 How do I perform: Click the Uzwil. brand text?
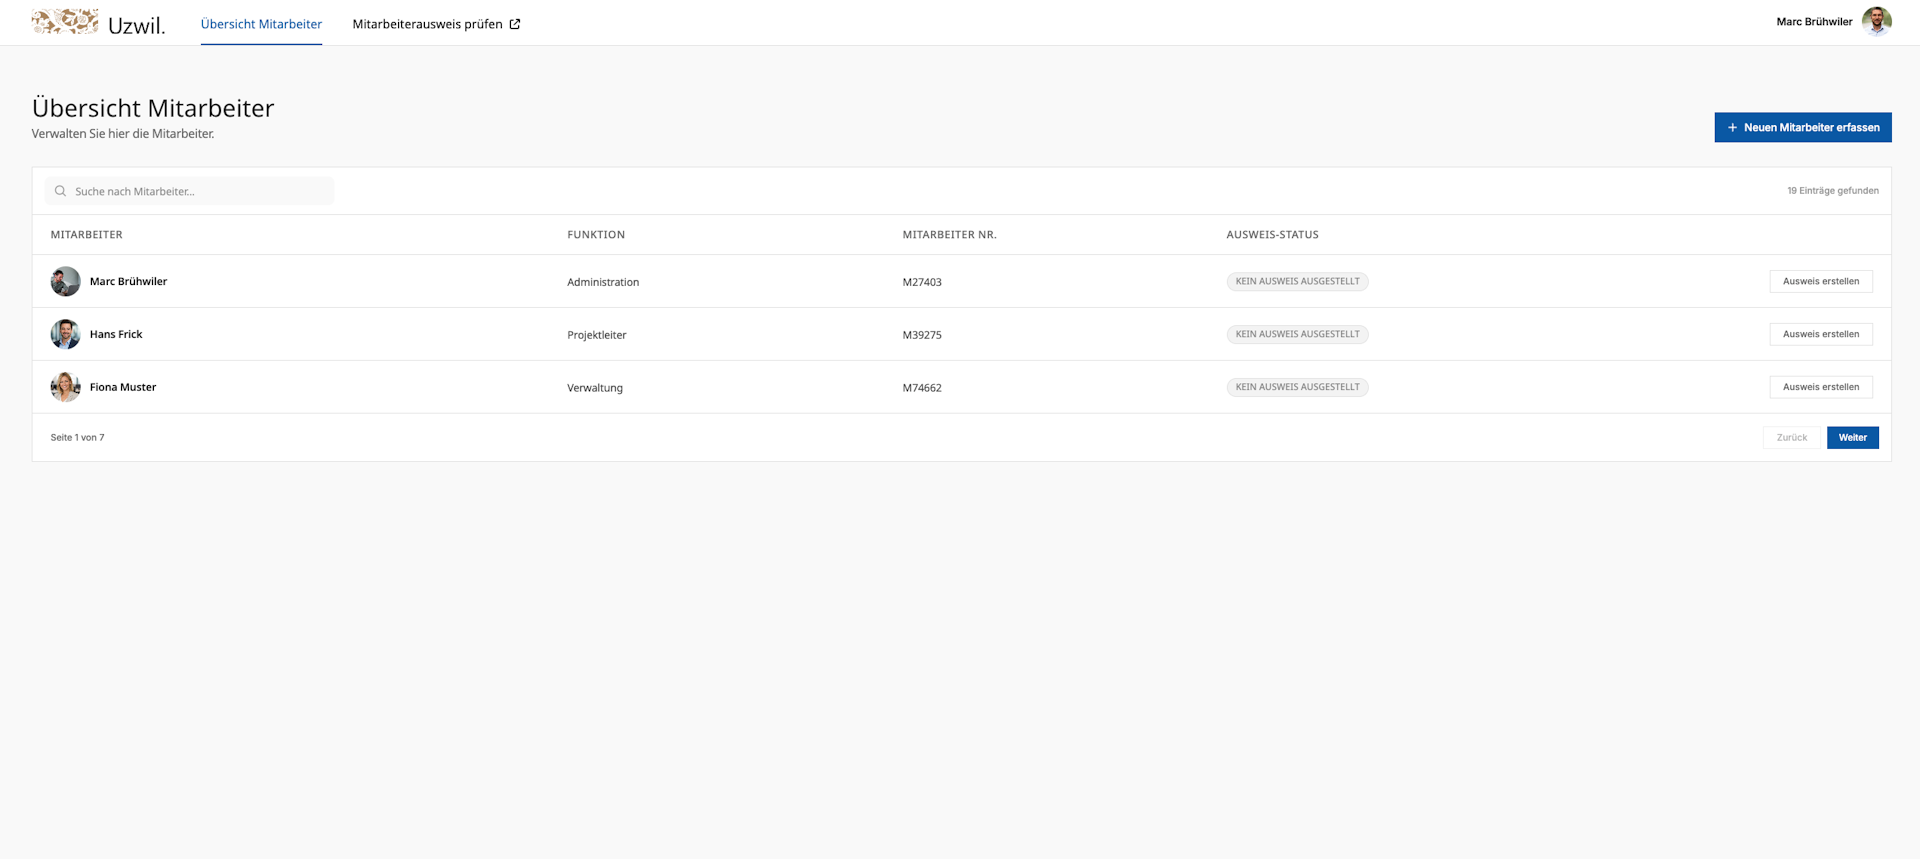click(137, 26)
